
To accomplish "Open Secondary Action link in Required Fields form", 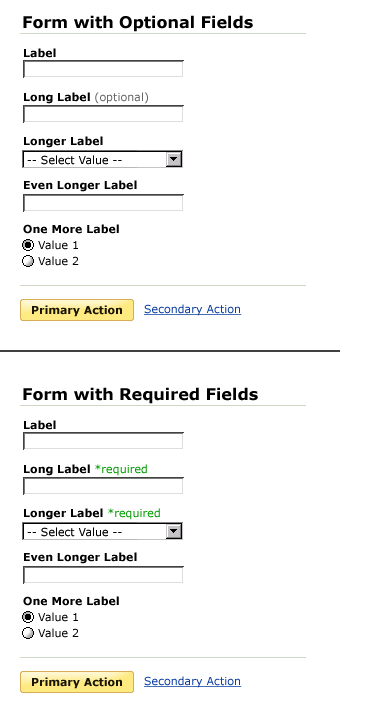I will pos(192,681).
